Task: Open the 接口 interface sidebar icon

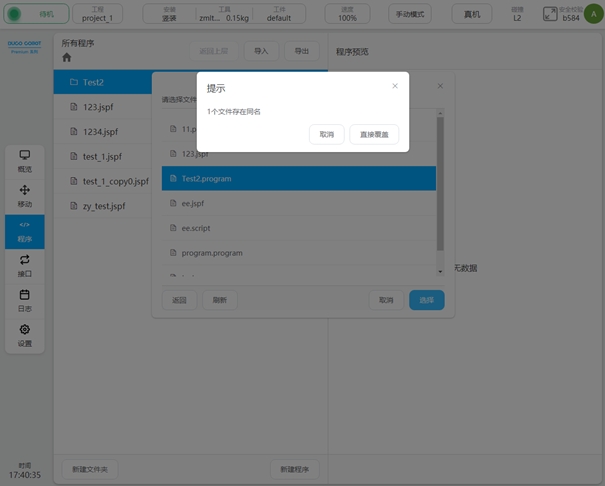Action: coord(25,266)
